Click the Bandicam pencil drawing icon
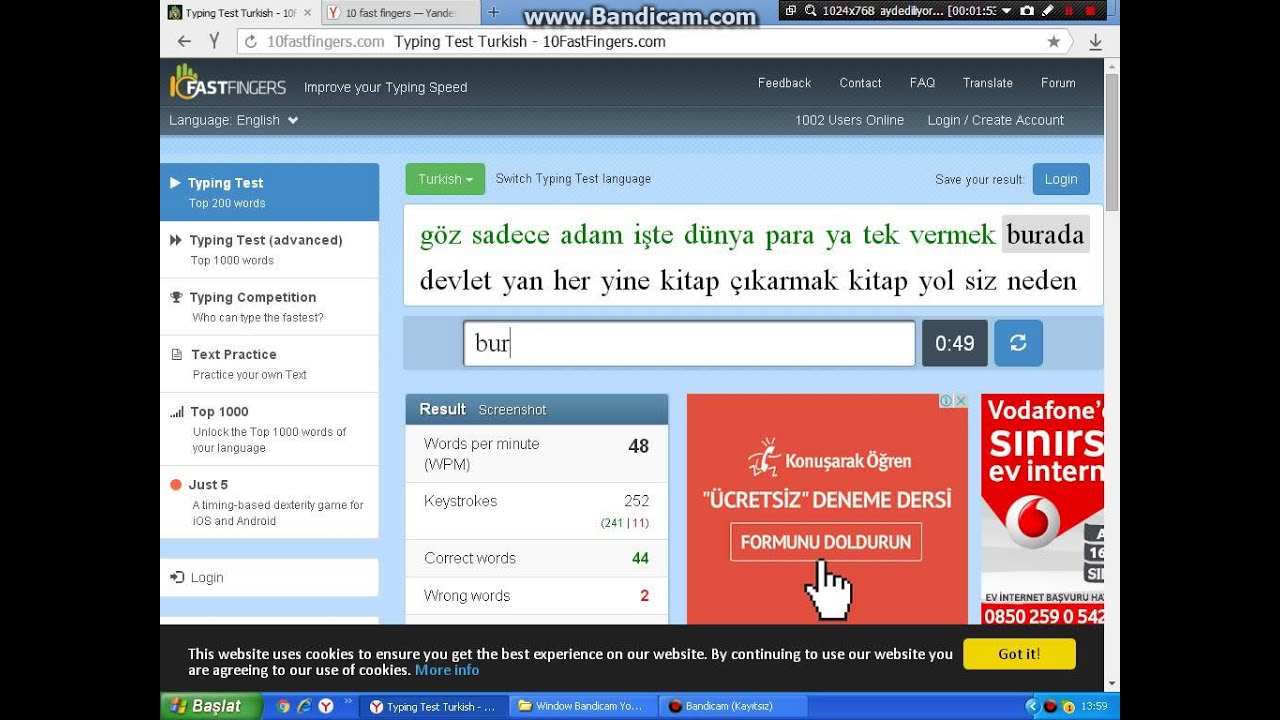Viewport: 1280px width, 720px height. pyautogui.click(x=1047, y=11)
